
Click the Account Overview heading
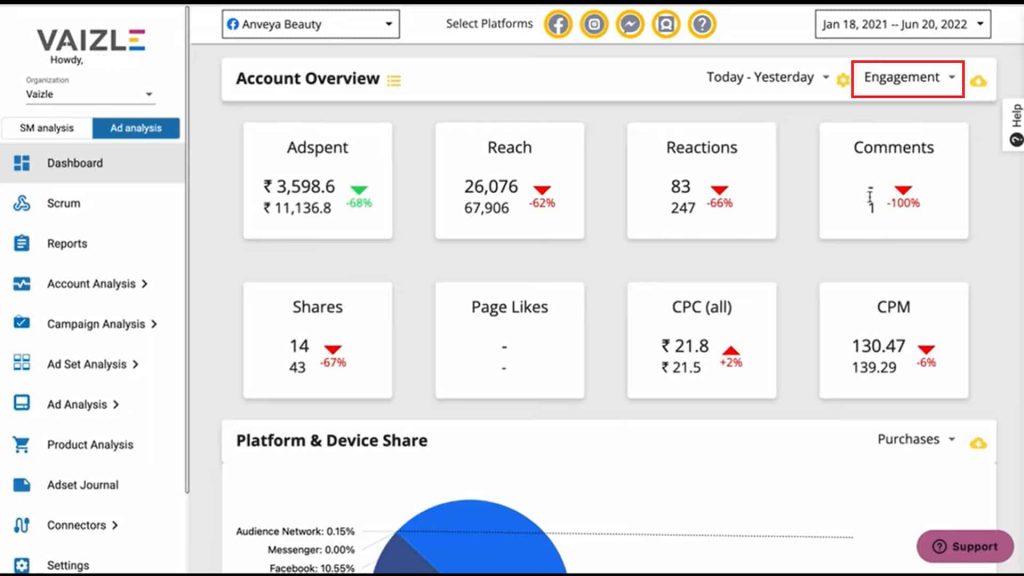pyautogui.click(x=308, y=78)
